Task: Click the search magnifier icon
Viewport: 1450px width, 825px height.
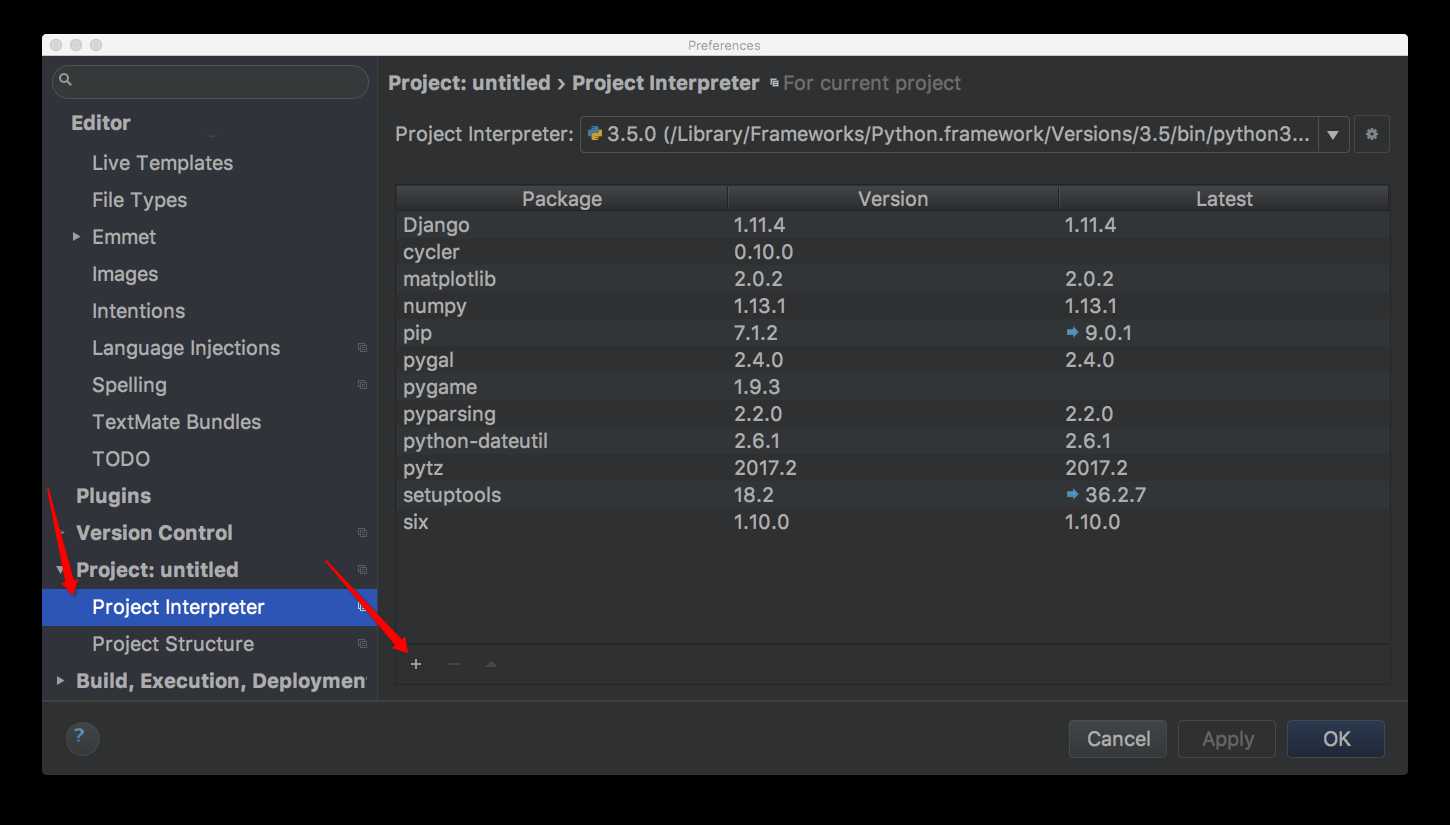Action: [66, 80]
